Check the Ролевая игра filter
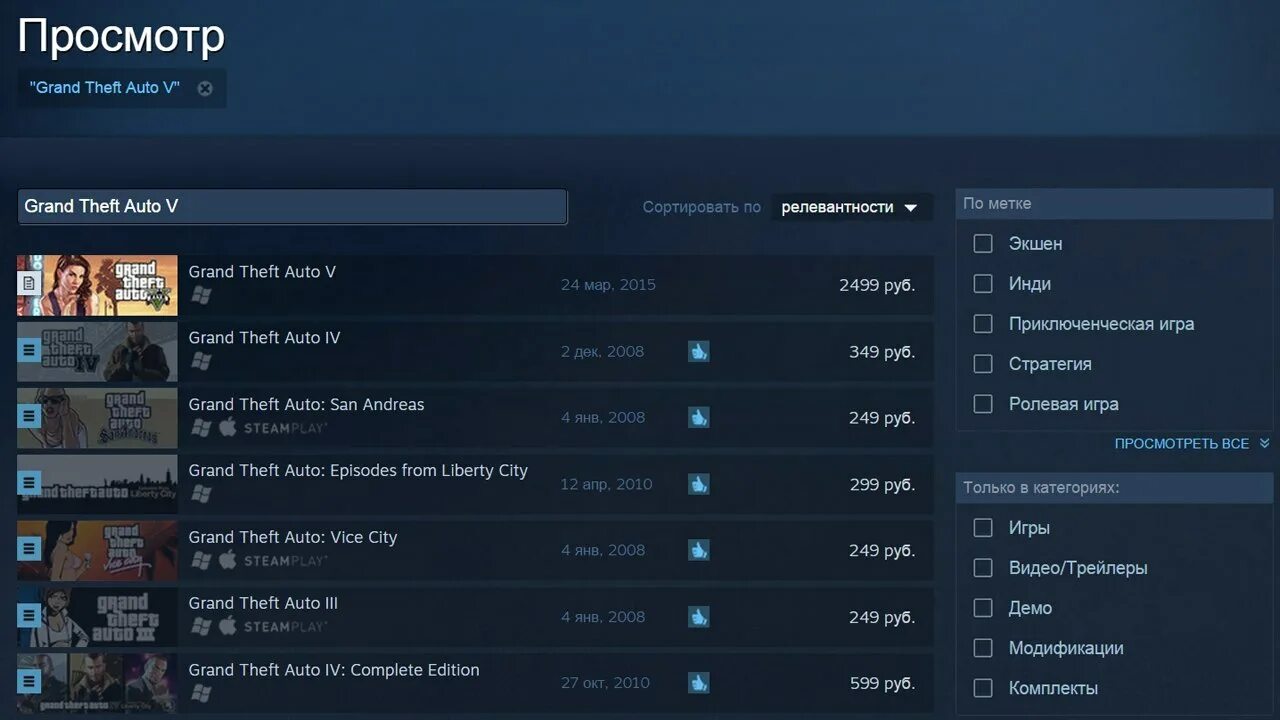Viewport: 1280px width, 720px height. click(983, 403)
